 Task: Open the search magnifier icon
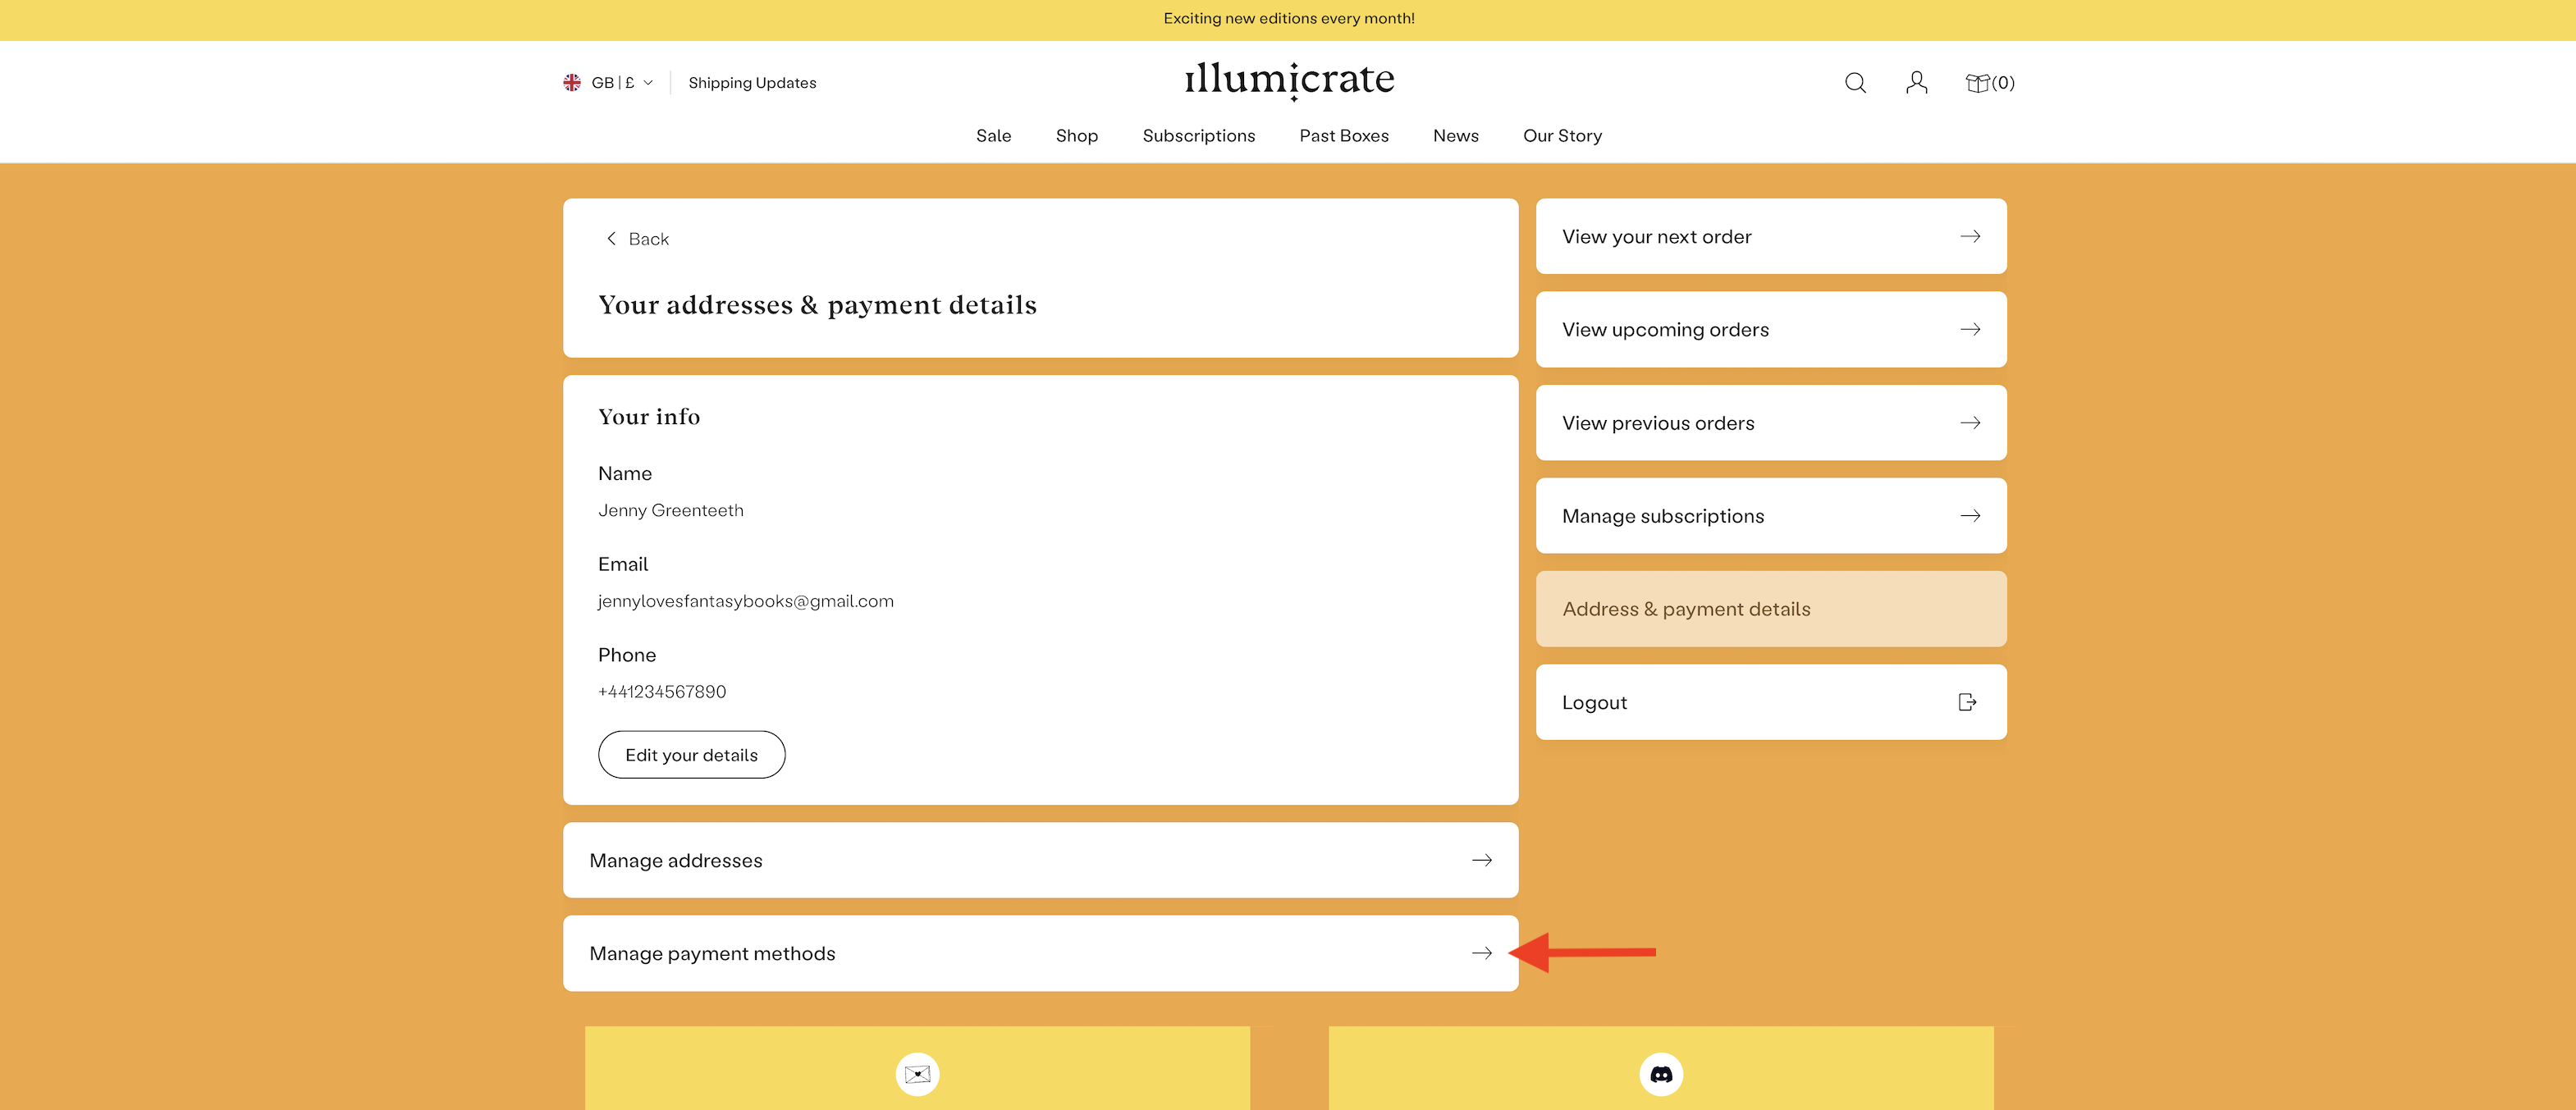coord(1855,83)
